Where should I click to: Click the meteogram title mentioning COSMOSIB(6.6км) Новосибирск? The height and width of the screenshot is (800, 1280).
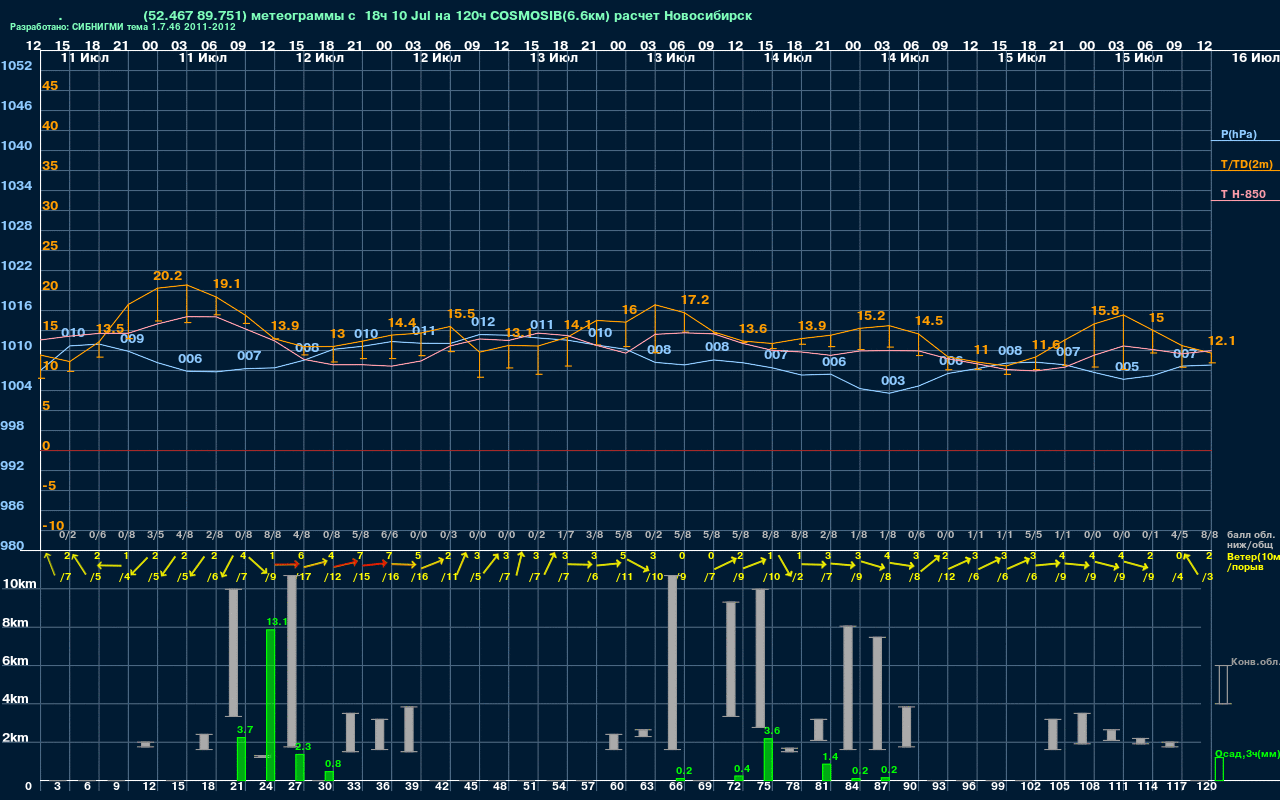pyautogui.click(x=448, y=16)
